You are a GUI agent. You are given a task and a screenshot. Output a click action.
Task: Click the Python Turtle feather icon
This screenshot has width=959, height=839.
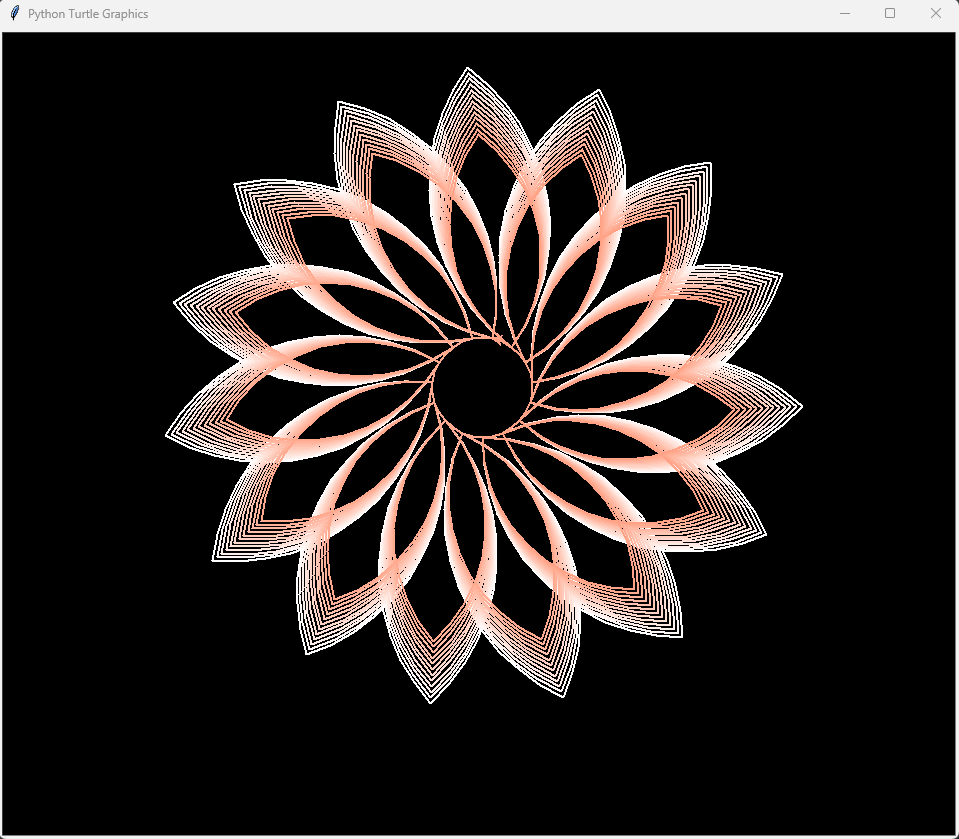14,13
